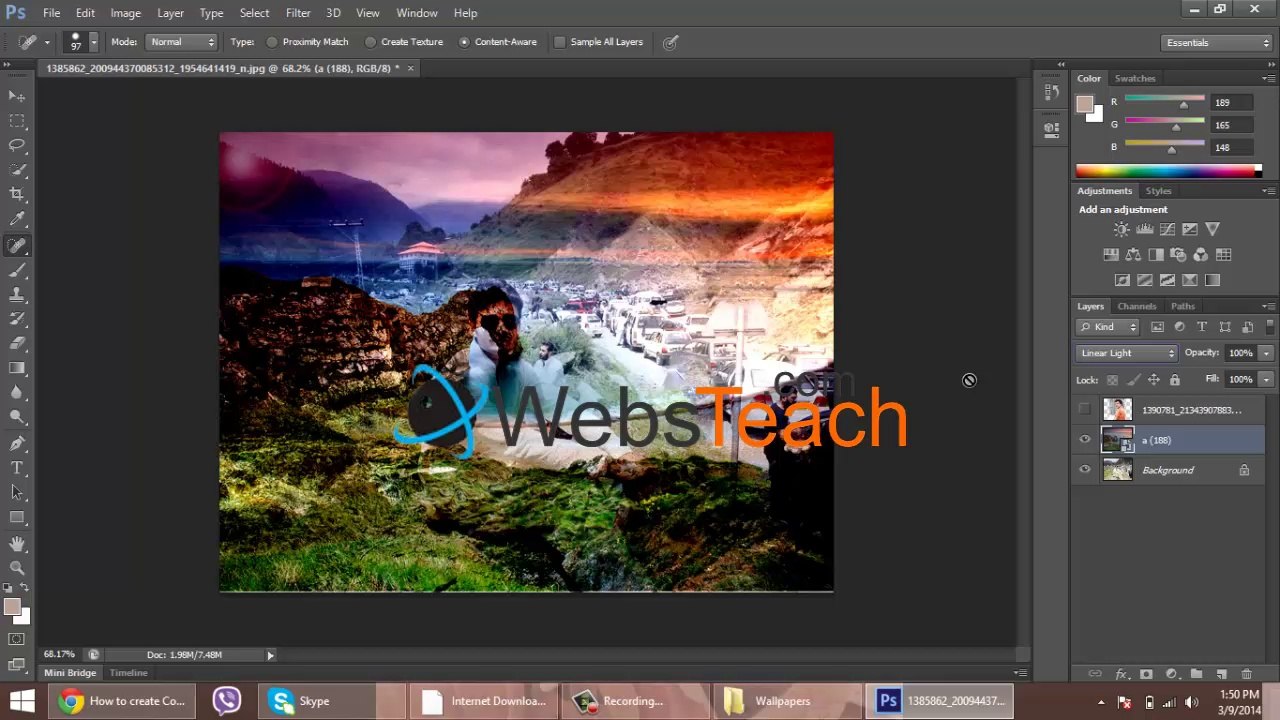
Task: Switch to the Swatches tab
Action: click(x=1135, y=79)
